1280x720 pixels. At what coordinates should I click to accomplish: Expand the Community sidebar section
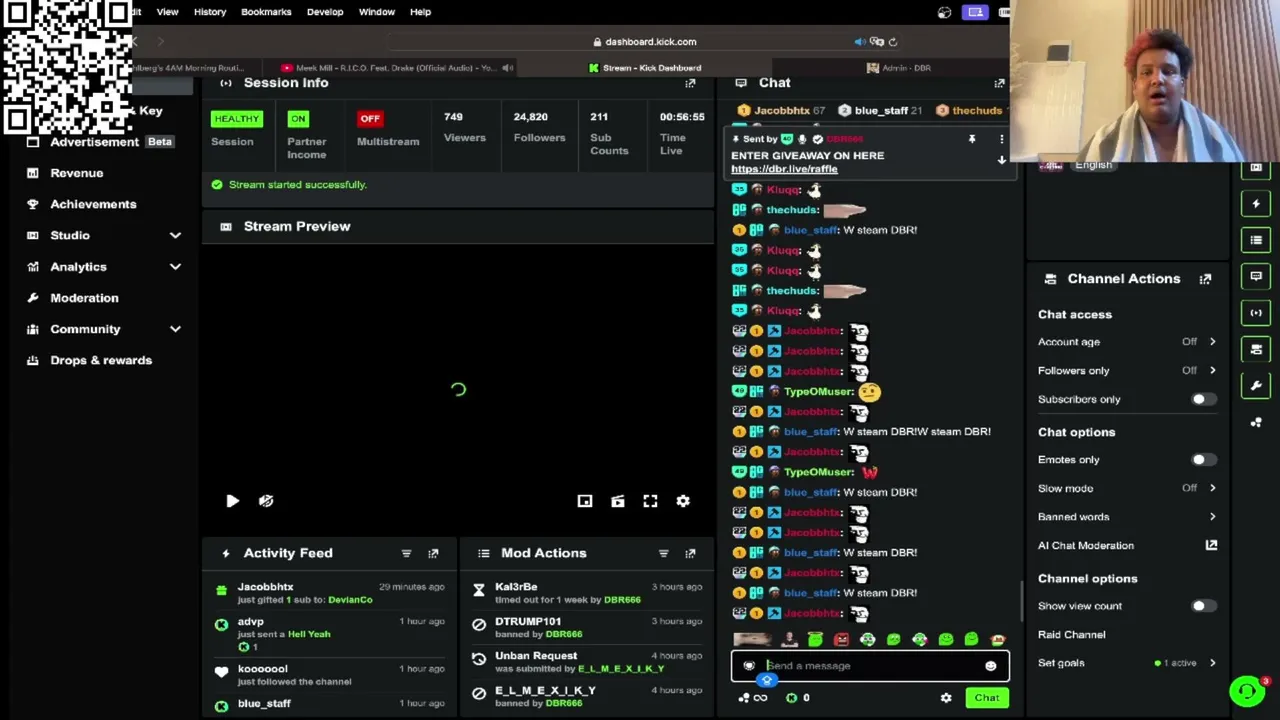[x=175, y=329]
